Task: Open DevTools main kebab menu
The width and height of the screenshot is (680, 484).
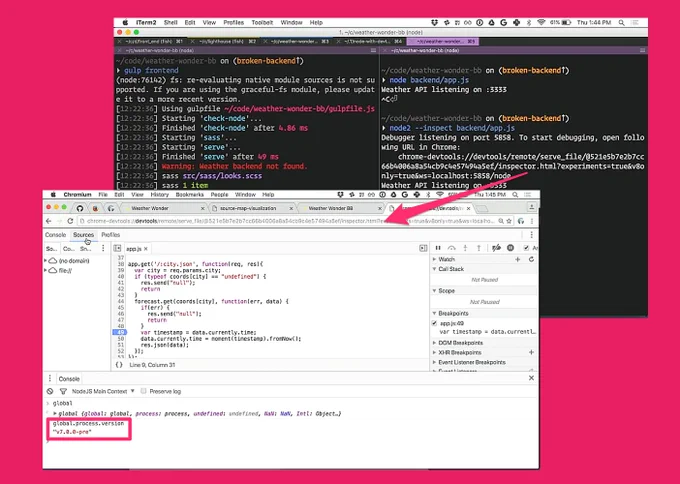Action: pos(531,235)
